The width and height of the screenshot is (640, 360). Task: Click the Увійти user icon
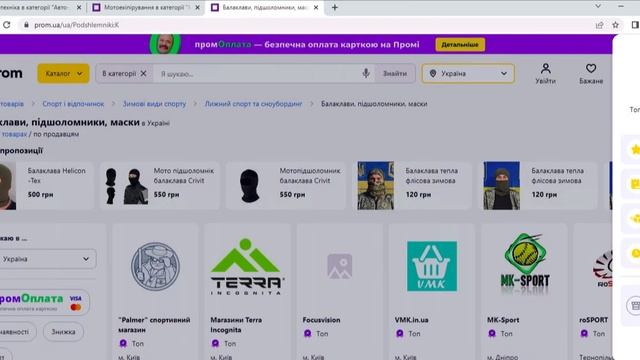[x=545, y=73]
